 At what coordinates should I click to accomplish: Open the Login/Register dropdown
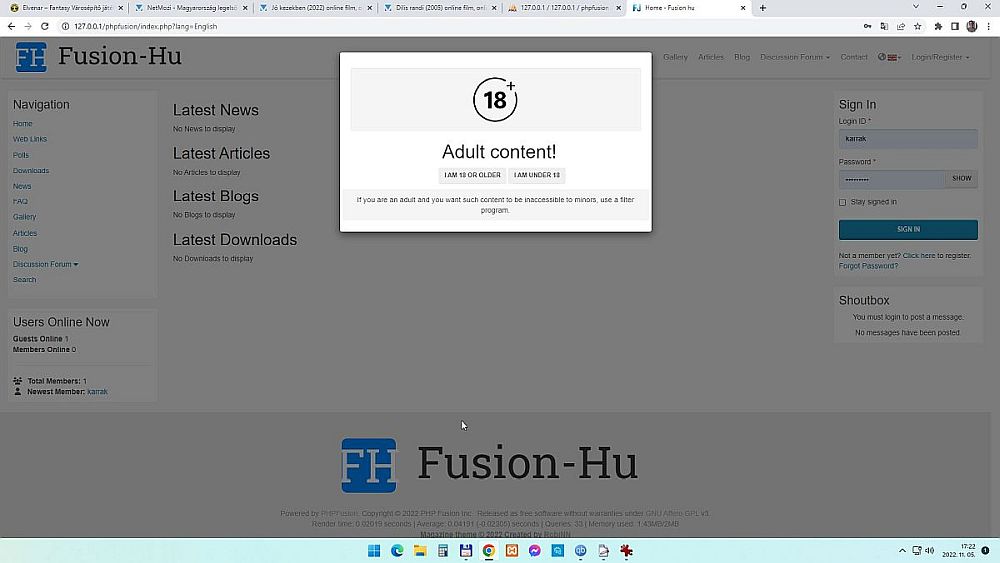tap(939, 57)
